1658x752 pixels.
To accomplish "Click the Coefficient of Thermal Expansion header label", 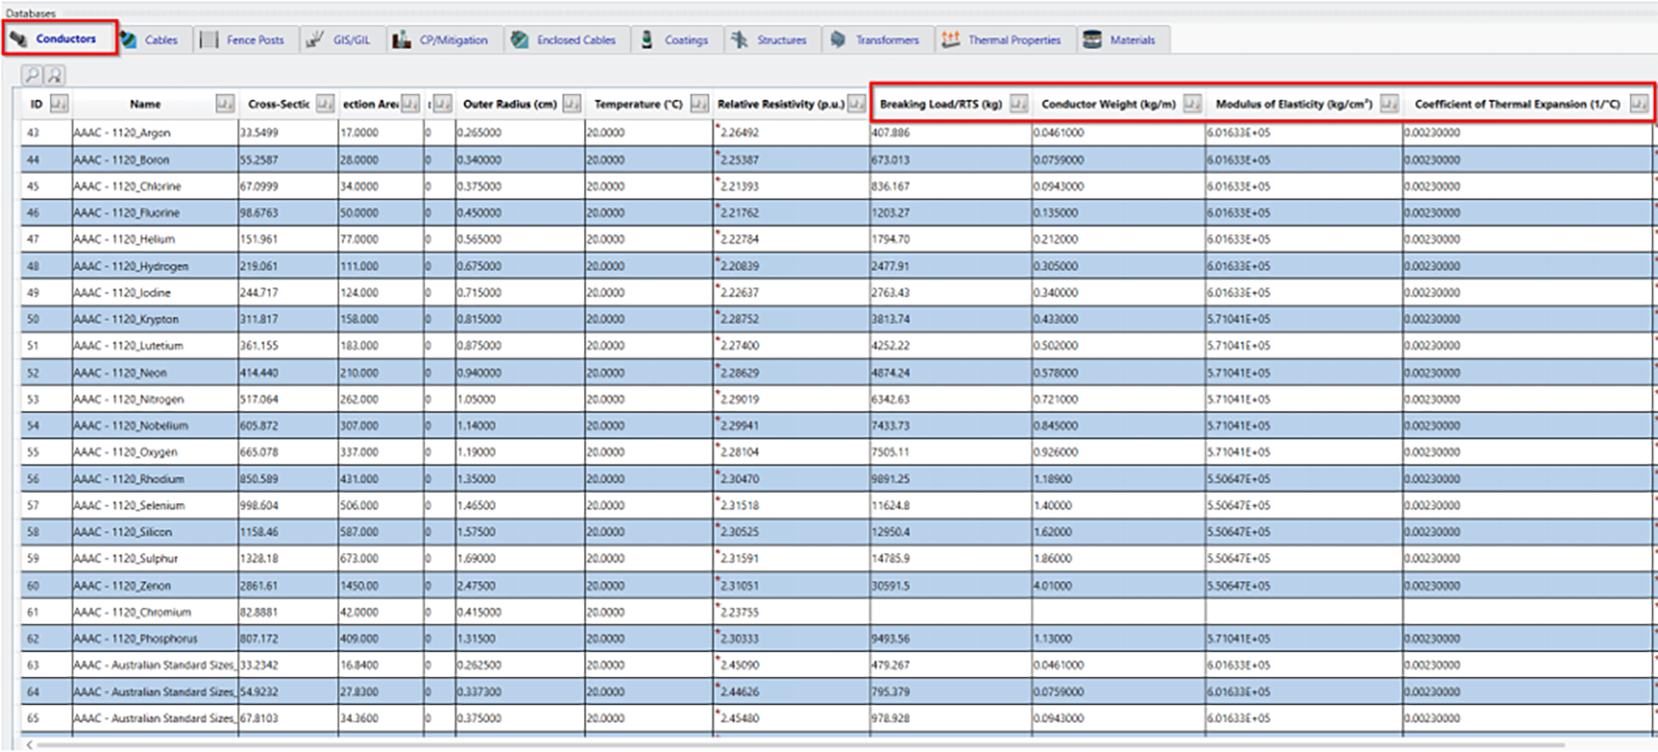I will point(1517,104).
